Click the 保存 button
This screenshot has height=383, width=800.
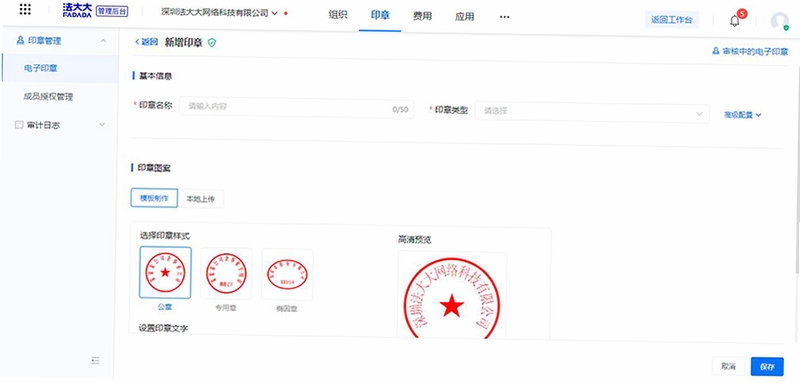tap(767, 366)
